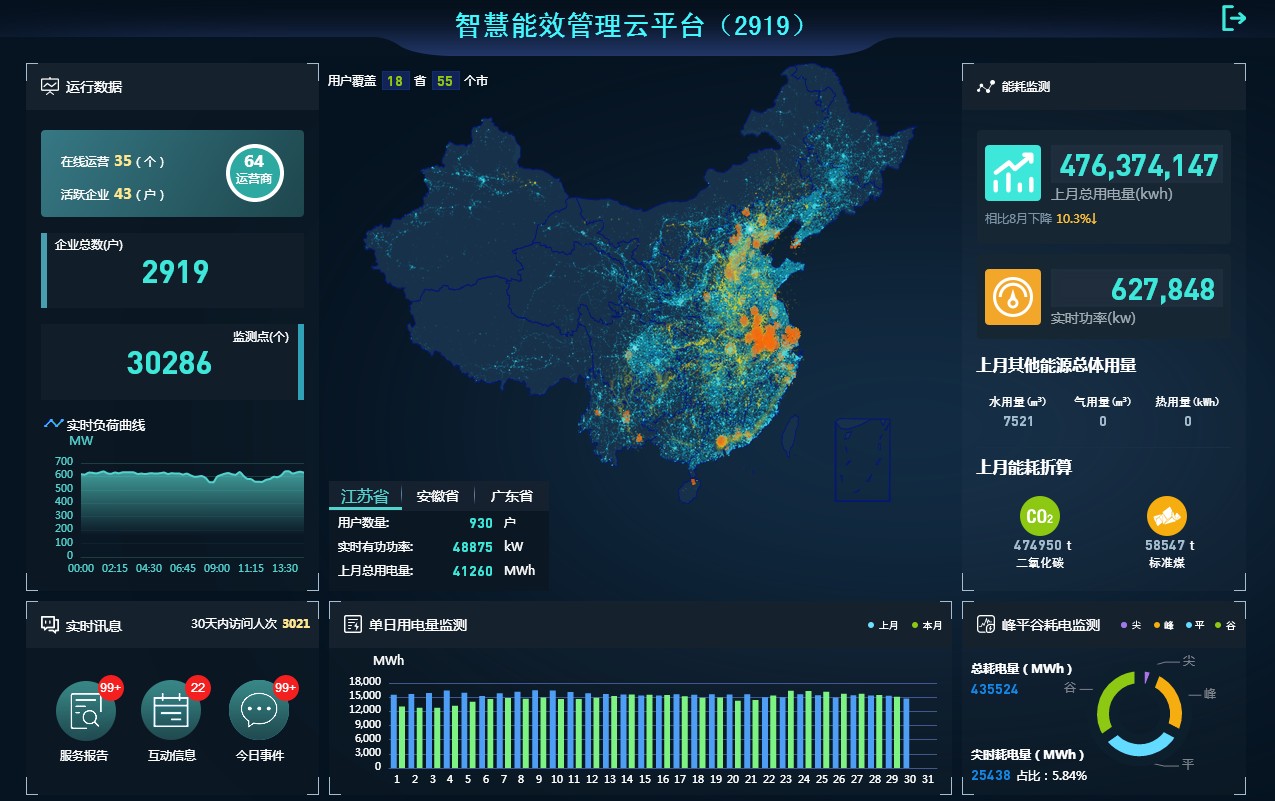Toggle the 谷 legend item in pie chart
1275x801 pixels.
pos(1225,625)
